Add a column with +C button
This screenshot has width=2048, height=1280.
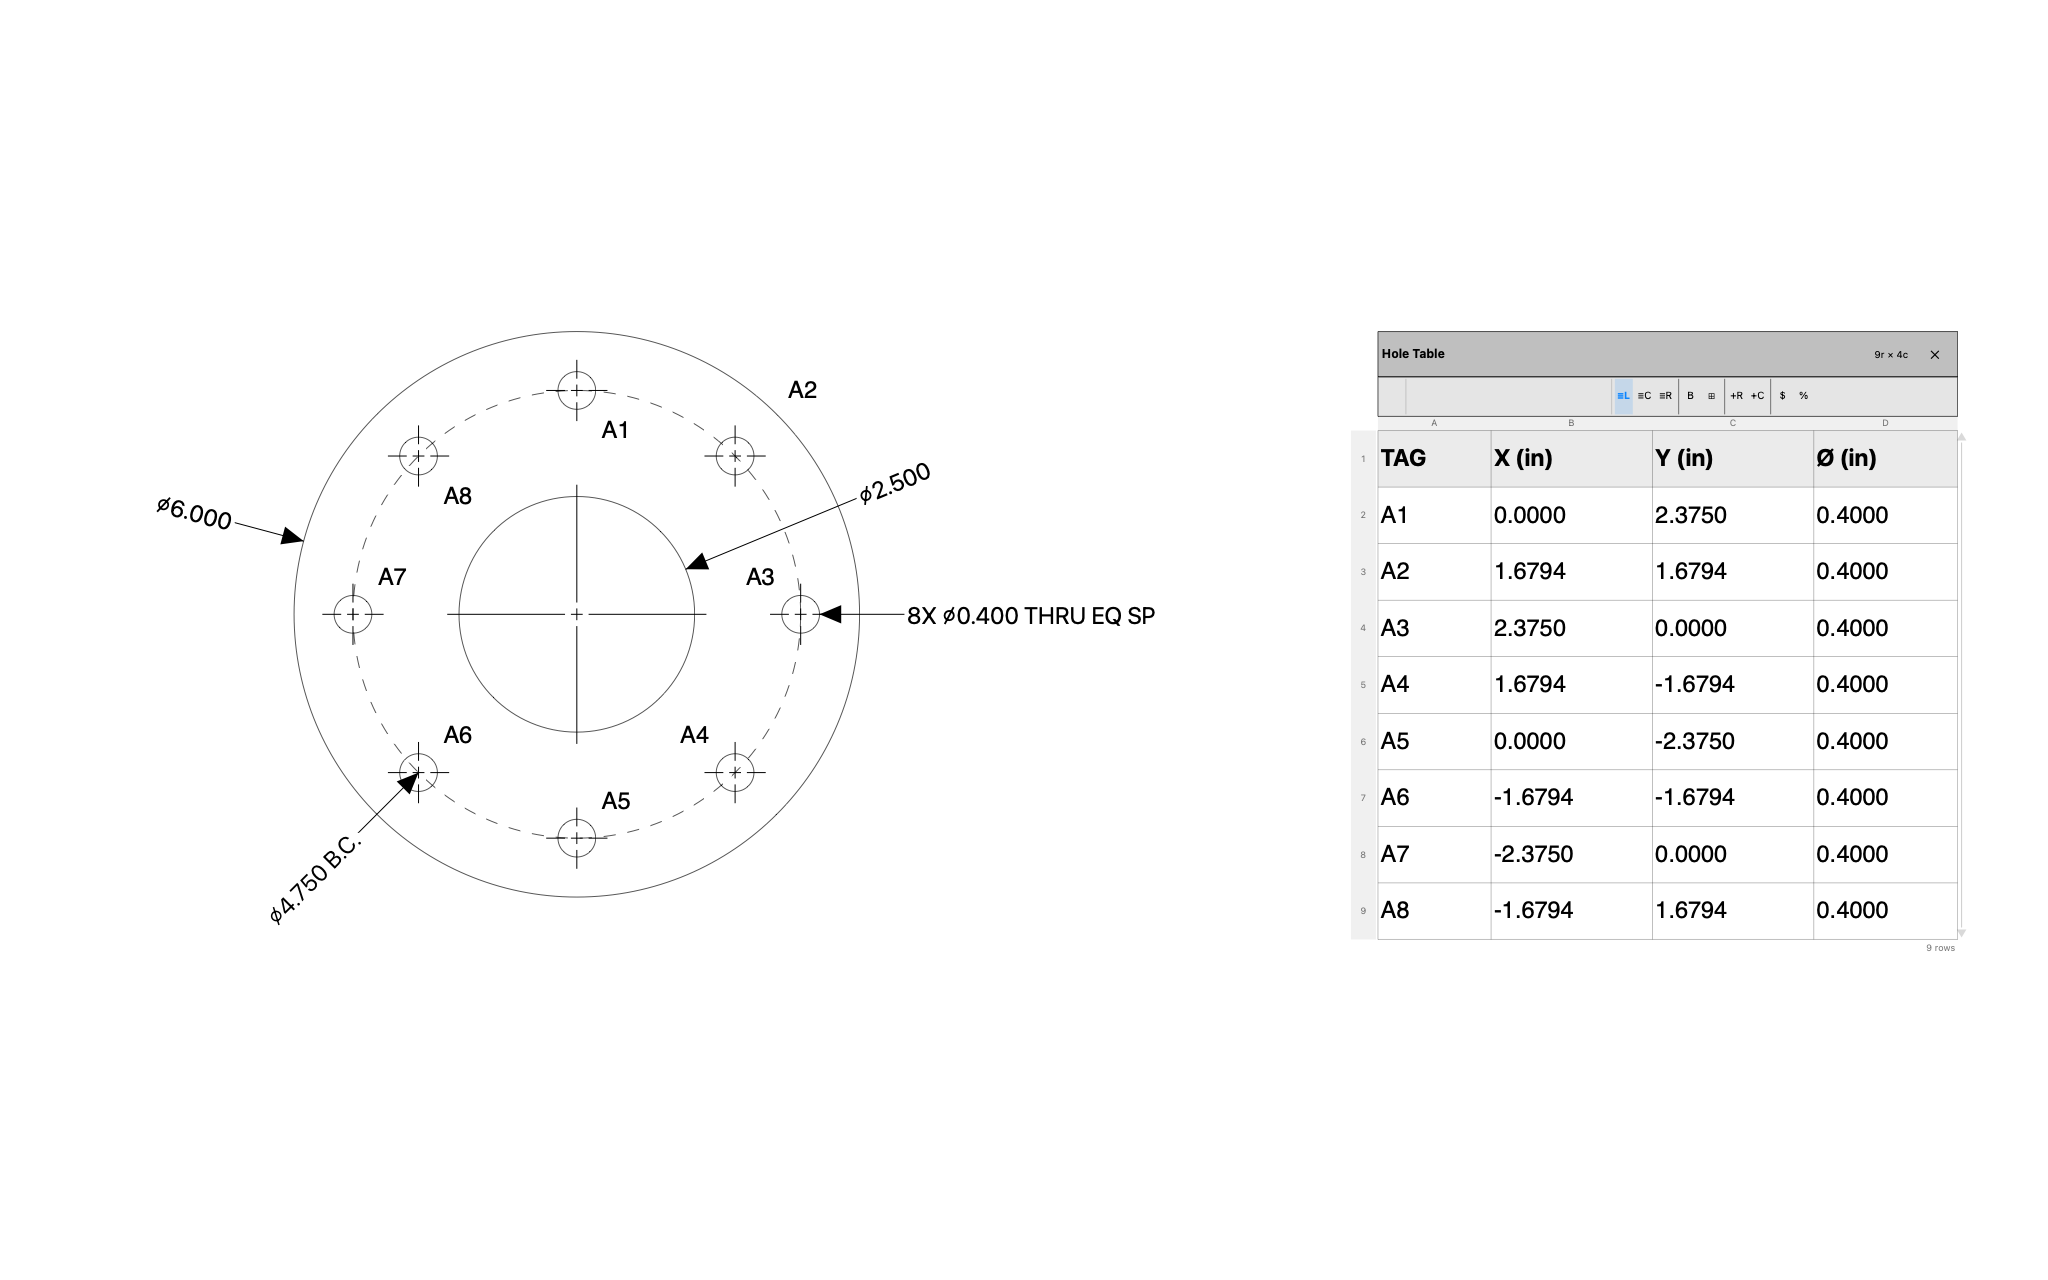point(1757,396)
